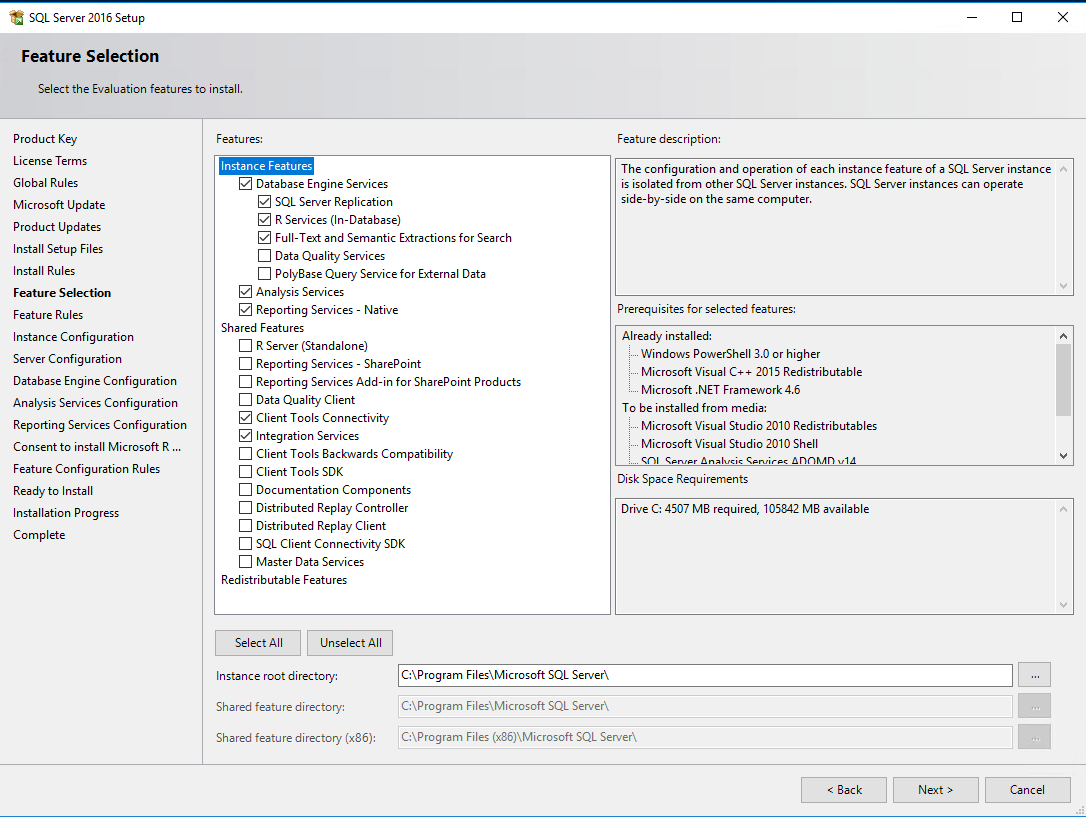The image size is (1086, 817).
Task: Select Shared Features tree node
Action: [x=262, y=328]
